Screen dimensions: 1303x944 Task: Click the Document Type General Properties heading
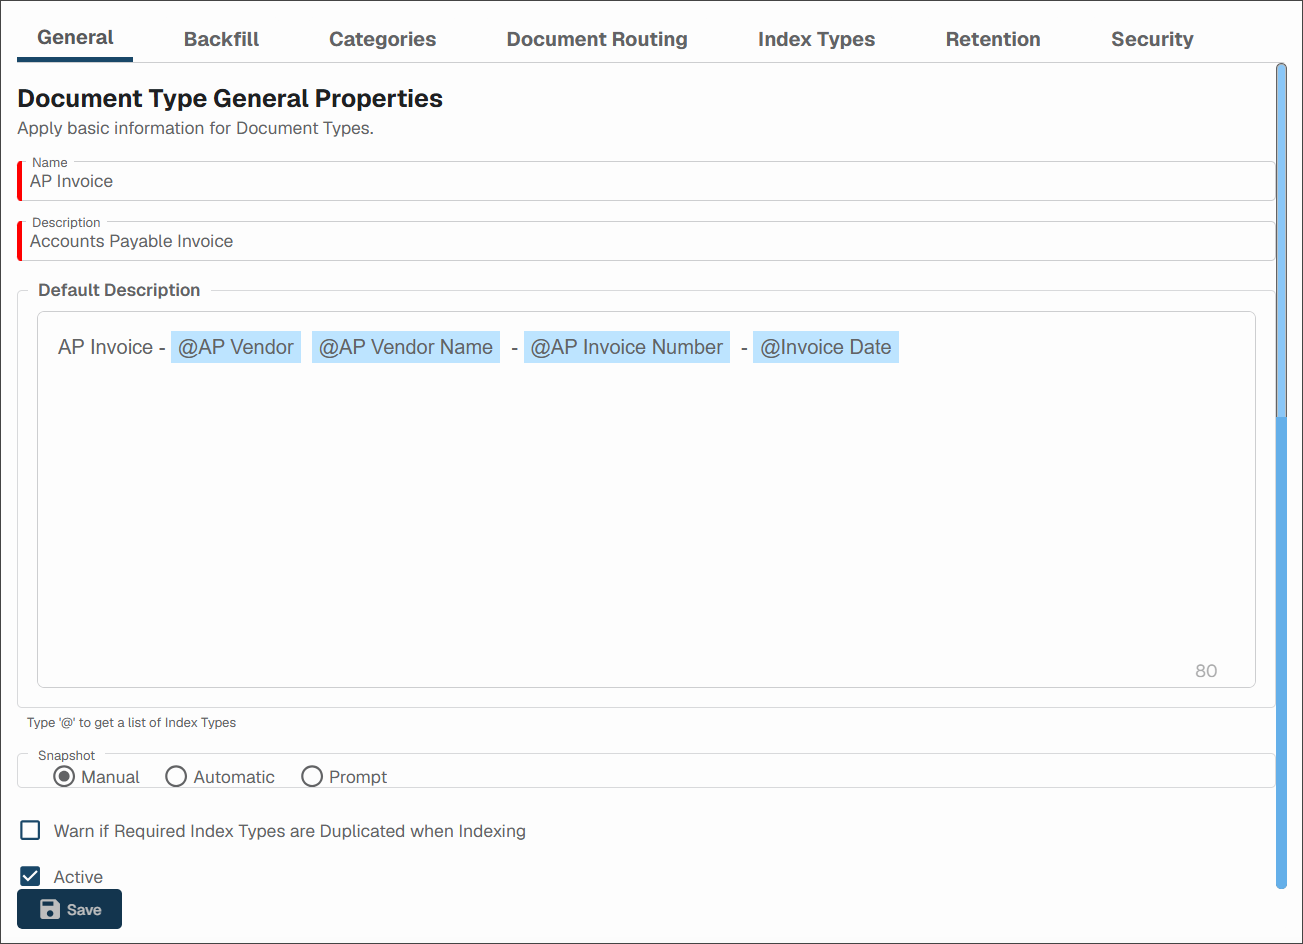click(x=230, y=98)
